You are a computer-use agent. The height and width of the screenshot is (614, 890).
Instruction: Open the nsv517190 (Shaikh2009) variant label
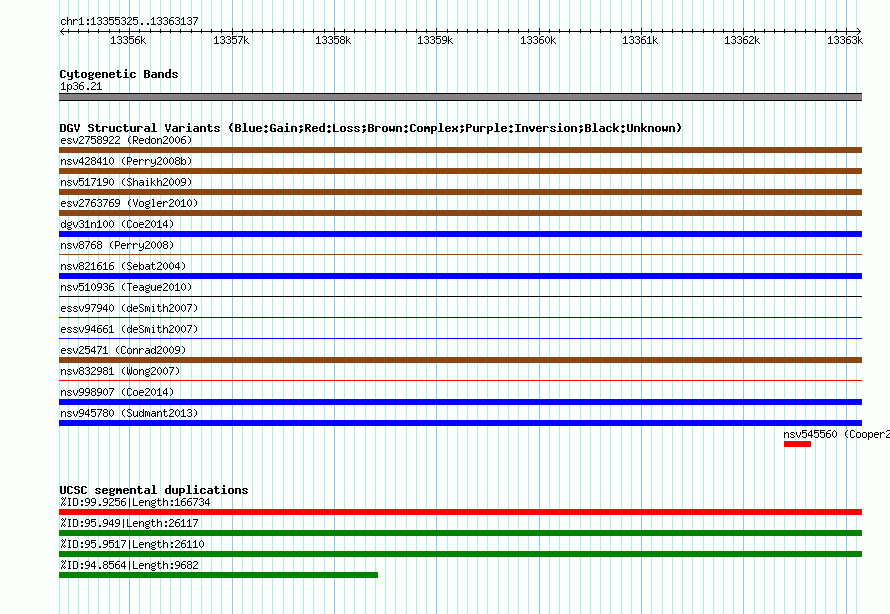click(126, 182)
